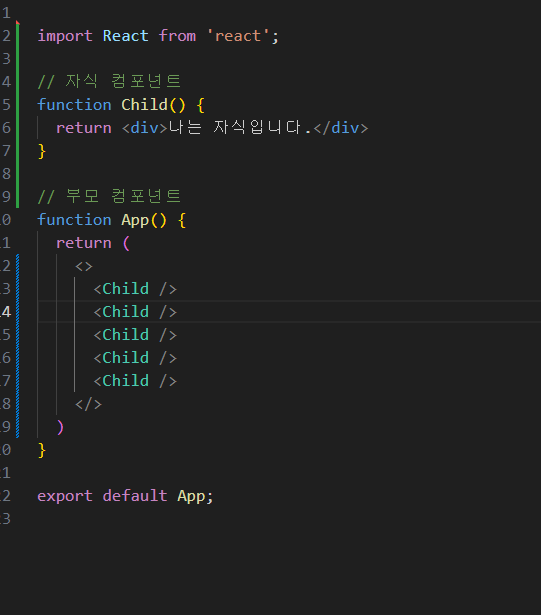Click the opening fragment '<>'
The image size is (541, 615).
click(x=84, y=266)
